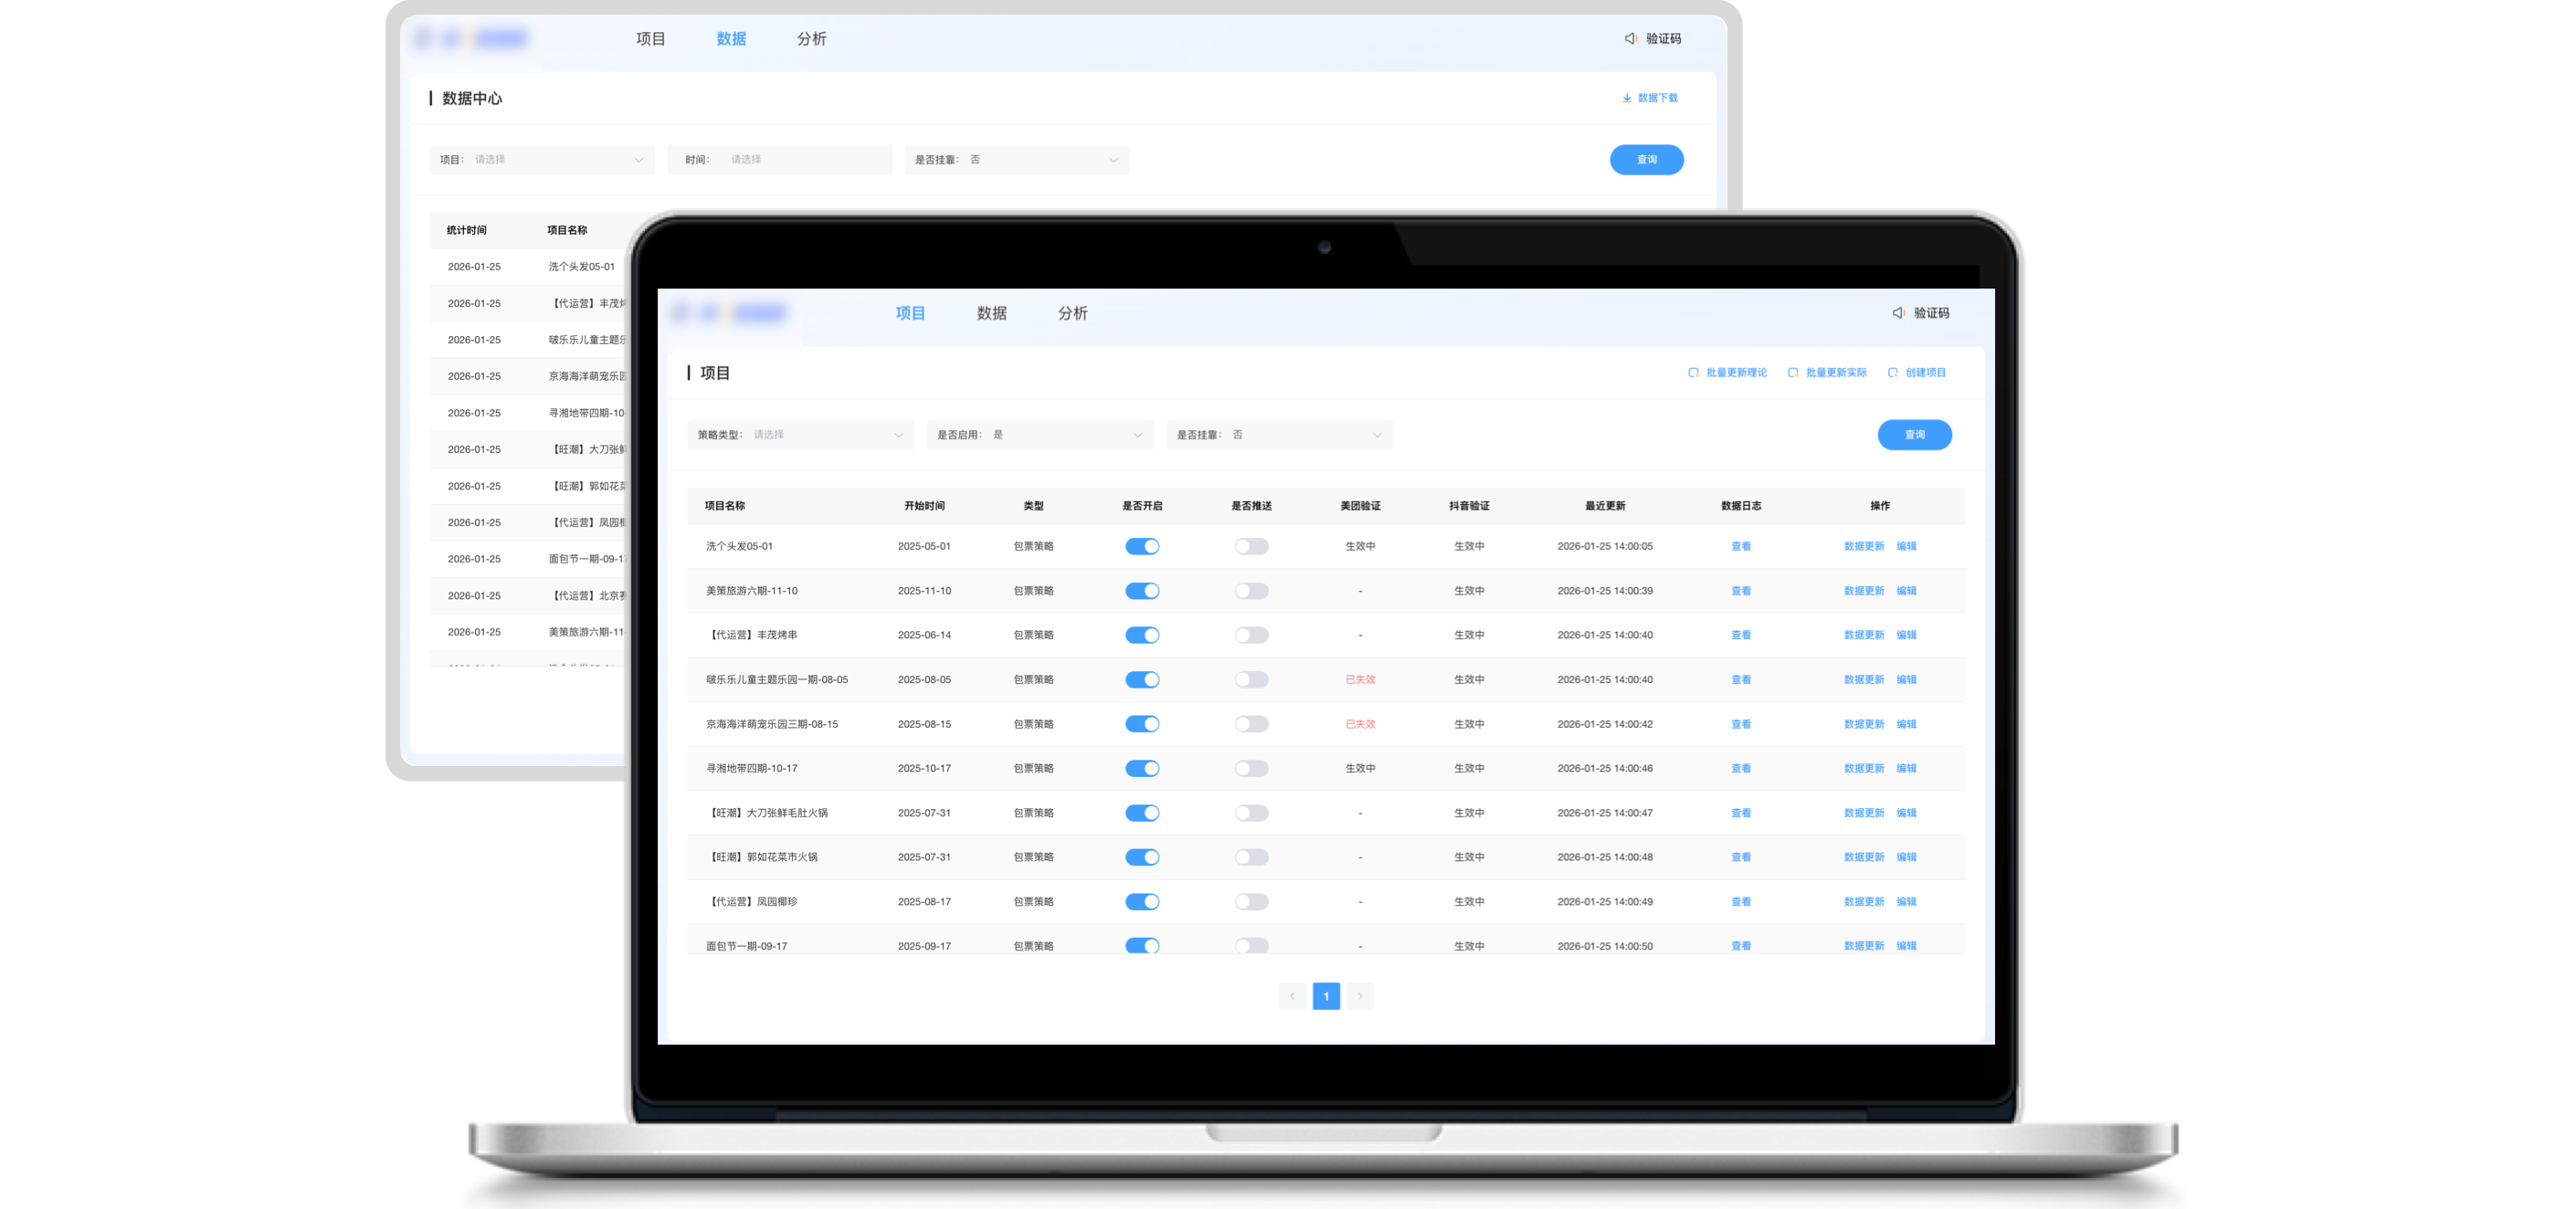Image resolution: width=2576 pixels, height=1209 pixels.
Task: Open 查看 data log for 美策旅游六期-11-10
Action: [x=1740, y=590]
